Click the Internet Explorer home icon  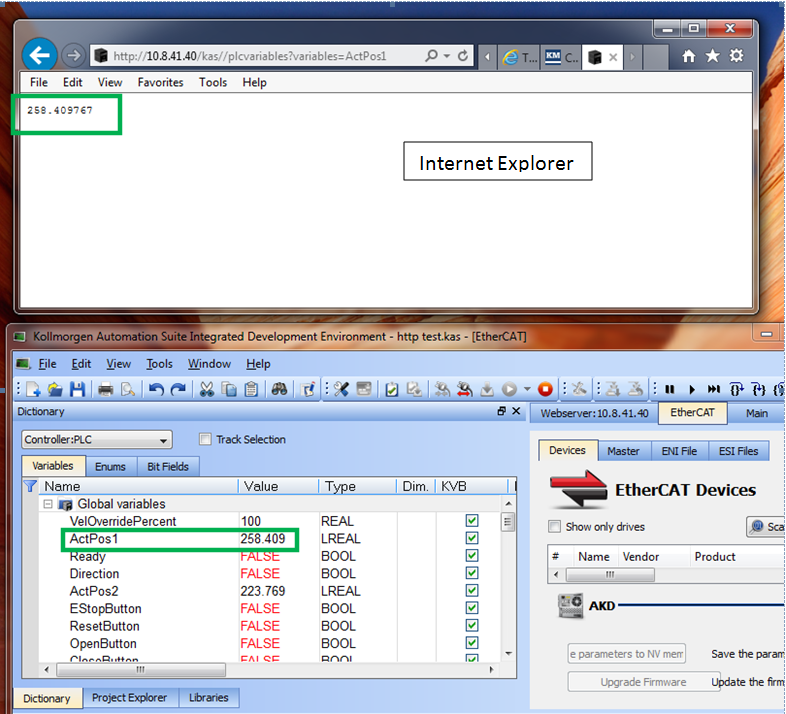point(689,56)
